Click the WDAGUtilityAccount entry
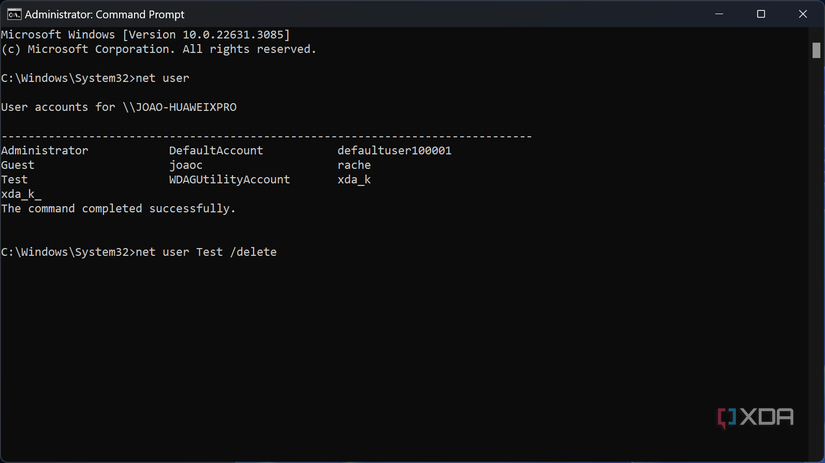The height and width of the screenshot is (463, 825). tap(229, 180)
